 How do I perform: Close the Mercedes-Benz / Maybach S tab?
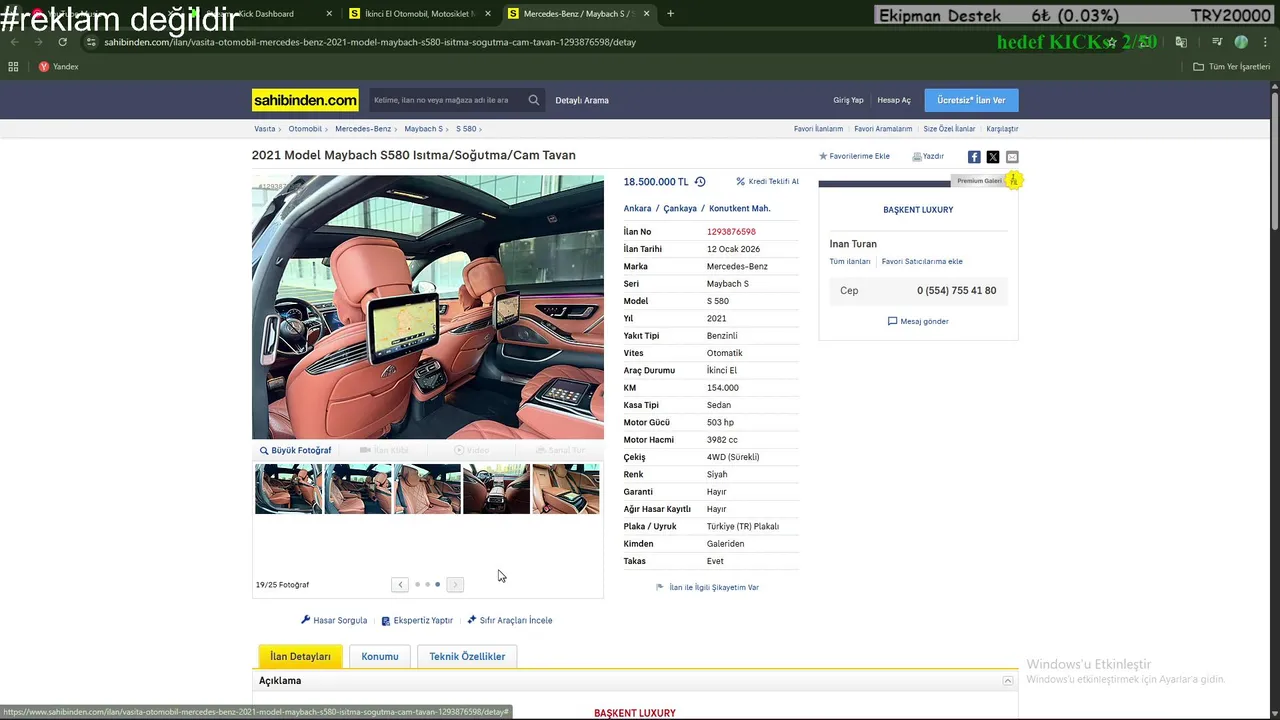(x=647, y=14)
